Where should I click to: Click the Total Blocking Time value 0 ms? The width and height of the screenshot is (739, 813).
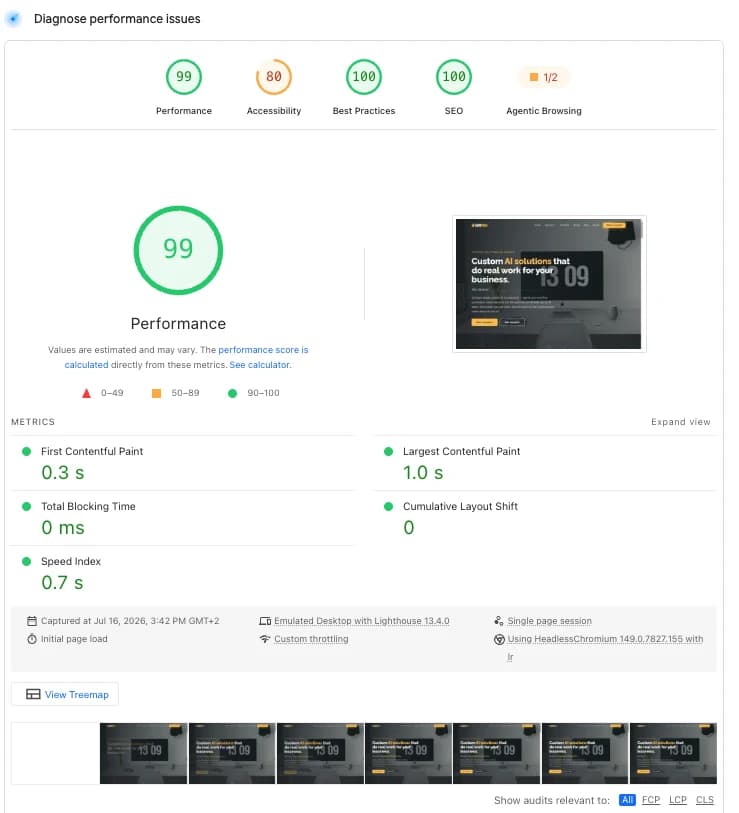click(63, 528)
